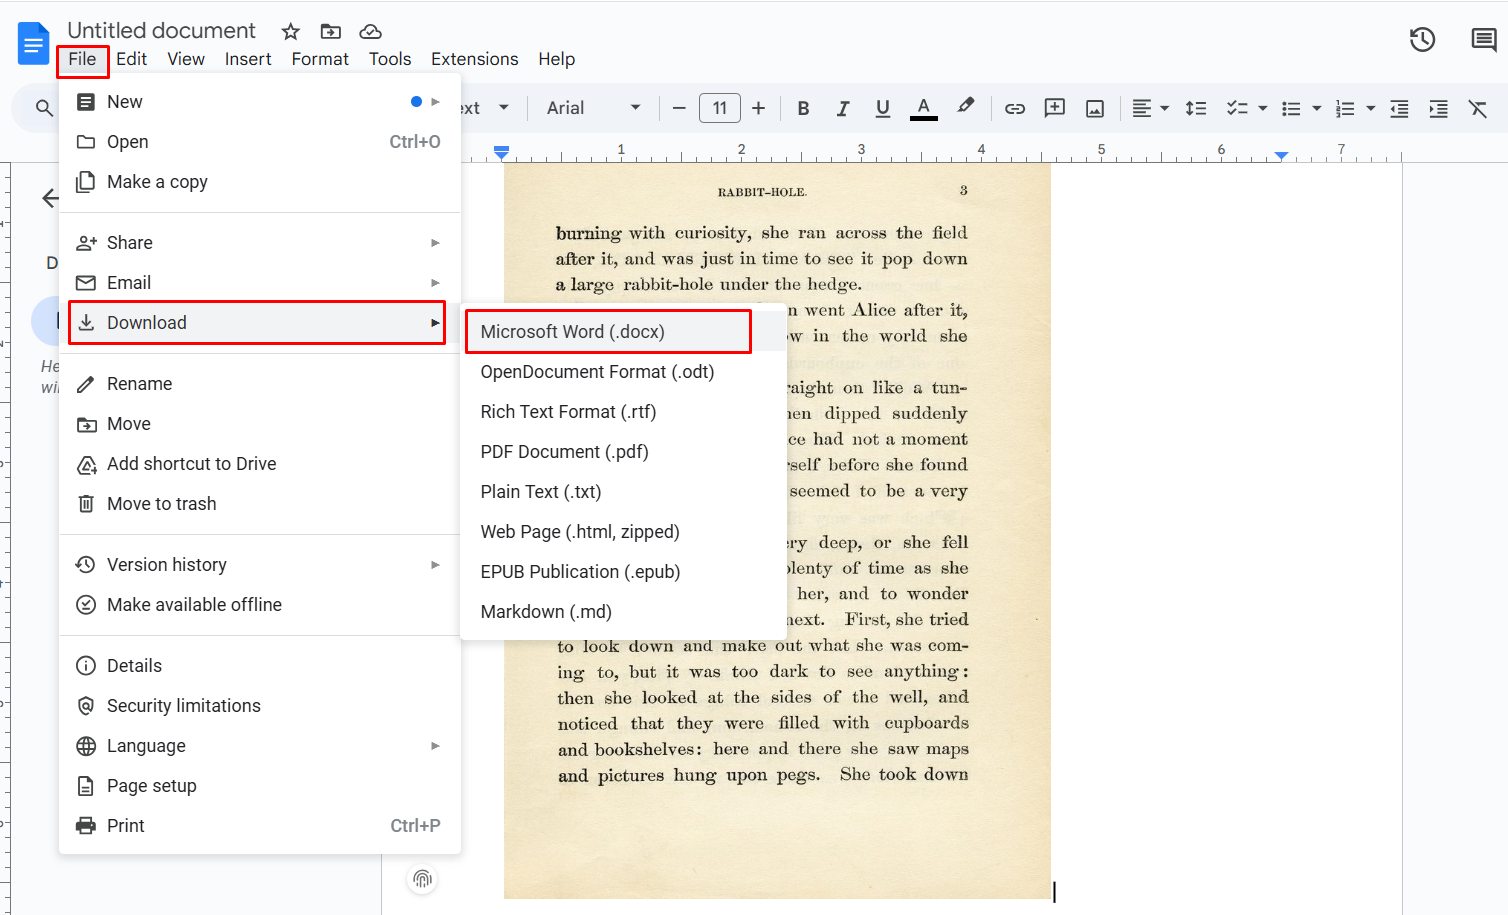
Task: Expand checklist options arrow
Action: pyautogui.click(x=1263, y=108)
